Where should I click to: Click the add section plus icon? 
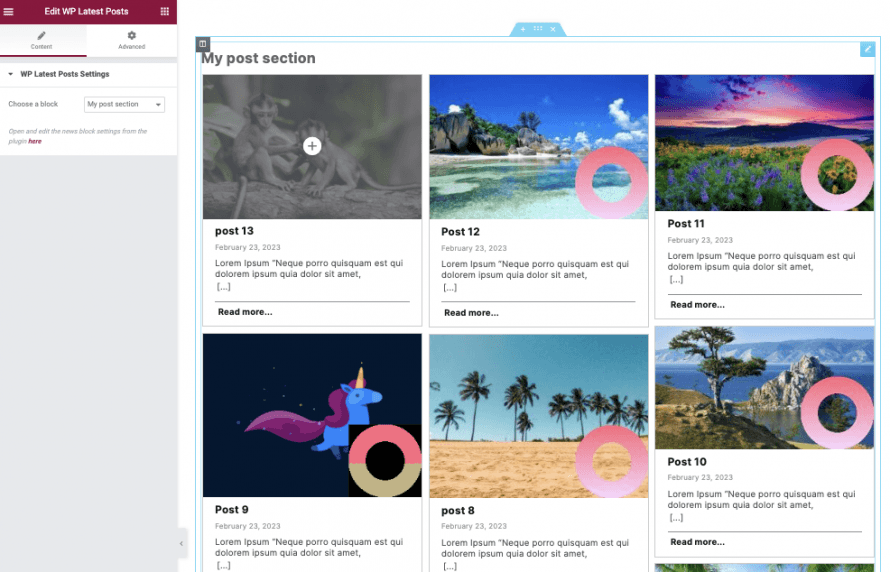[523, 29]
